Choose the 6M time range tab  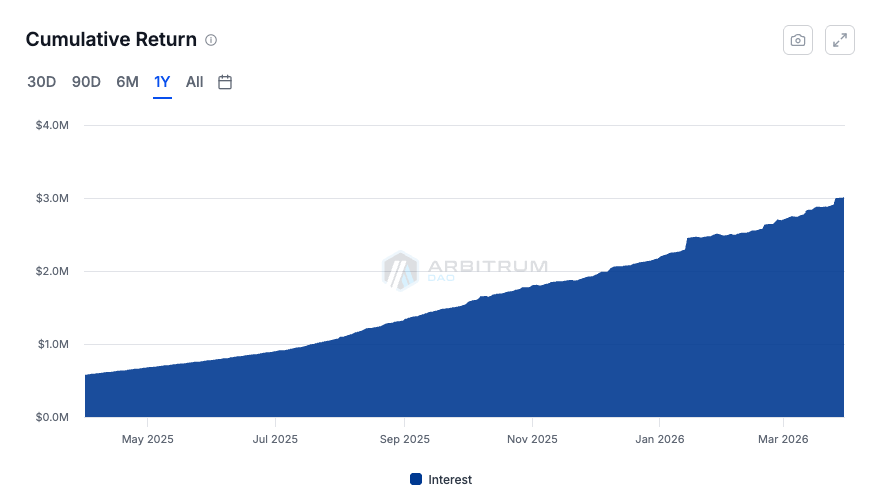click(x=128, y=82)
